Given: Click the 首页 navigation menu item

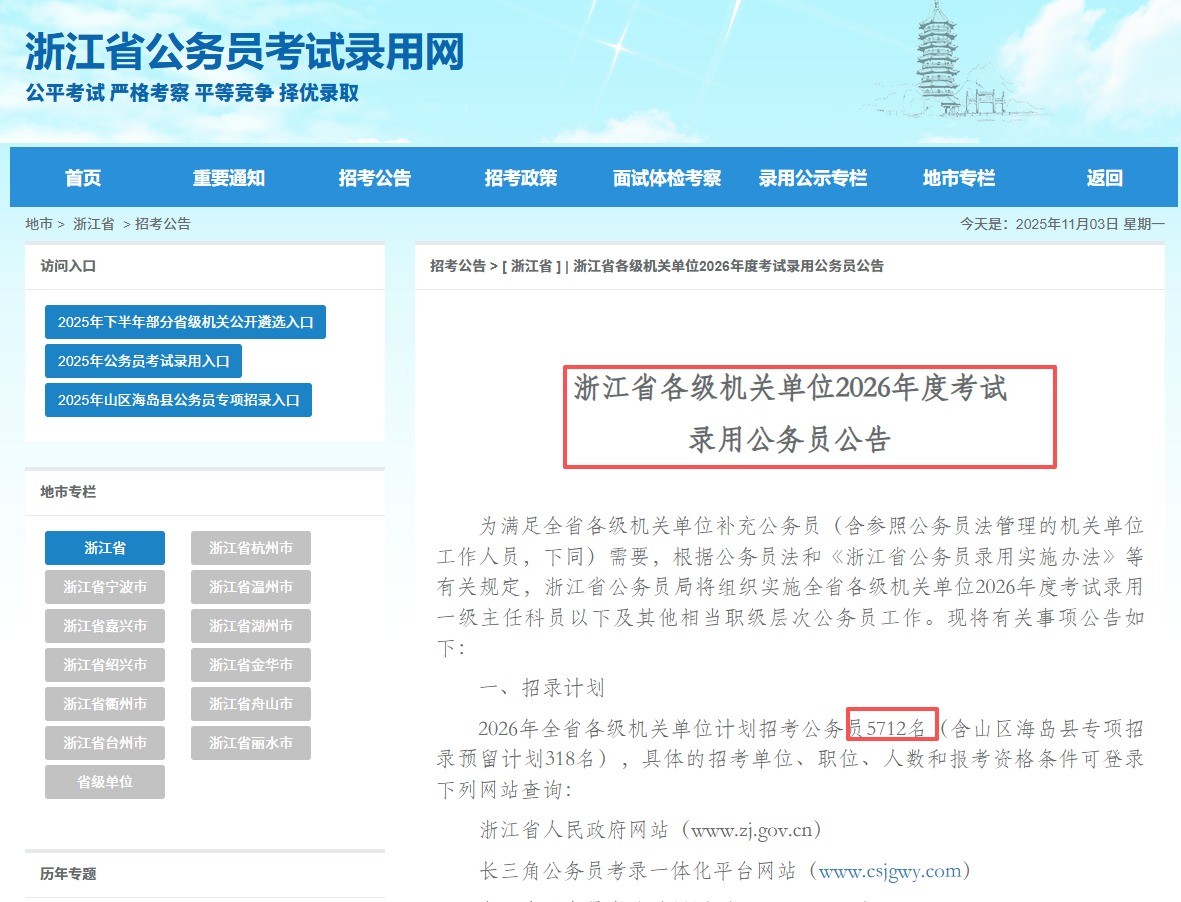Looking at the screenshot, I should [x=83, y=178].
